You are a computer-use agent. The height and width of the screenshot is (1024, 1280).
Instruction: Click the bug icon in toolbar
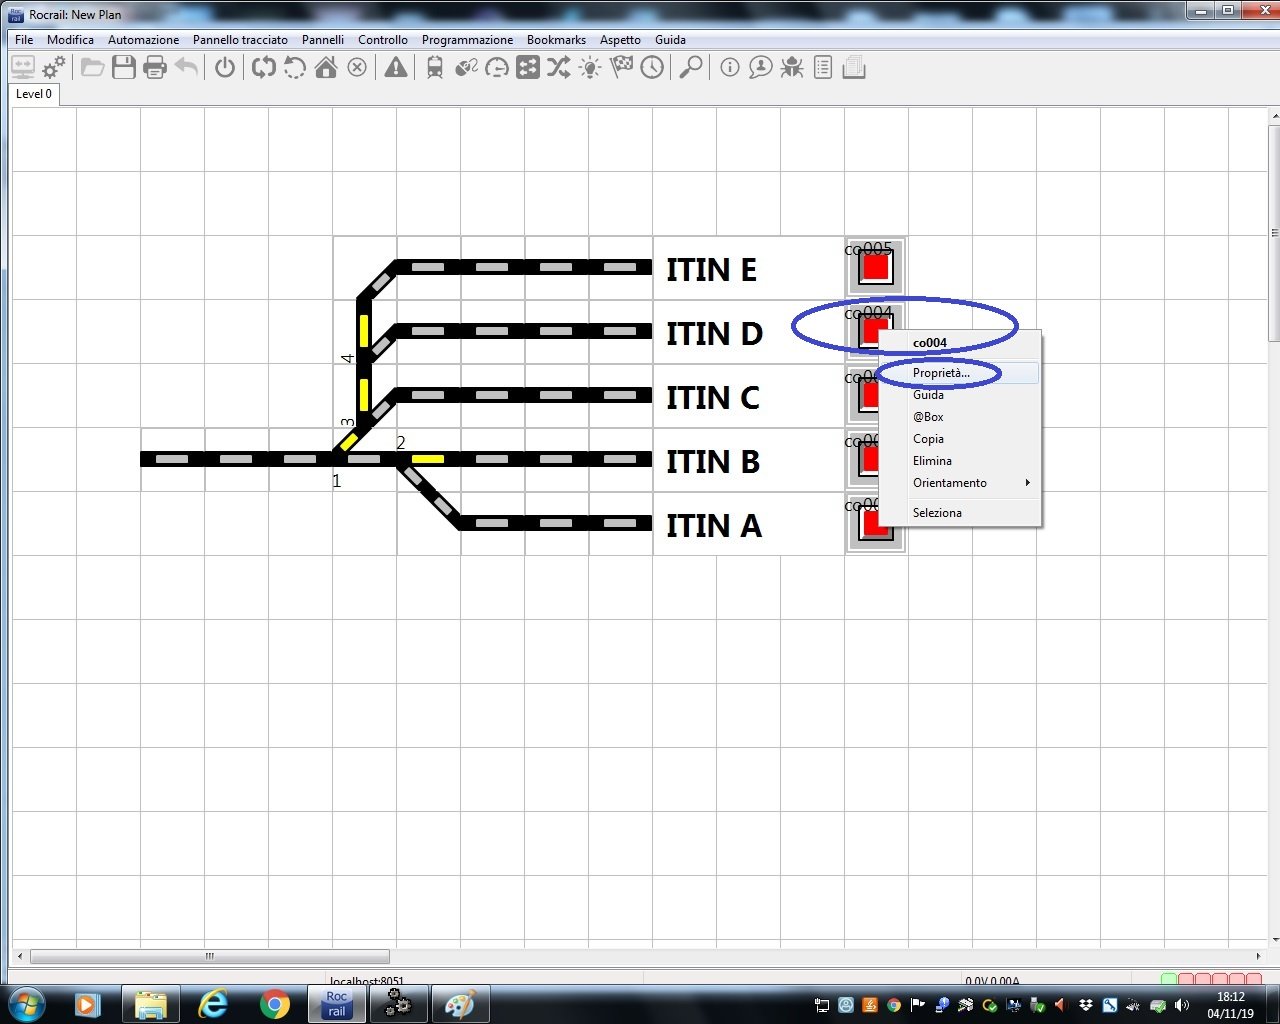[792, 68]
